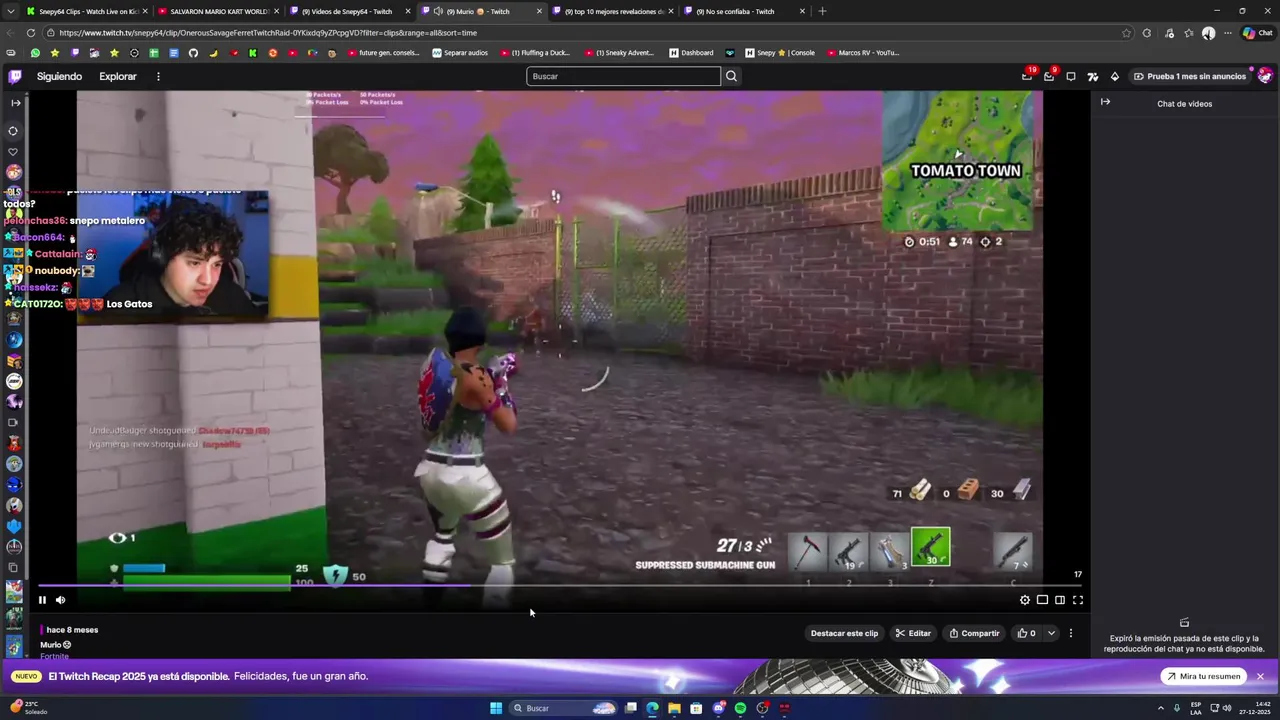Open the Snepy Console bookmark
The height and width of the screenshot is (720, 1280).
[x=780, y=53]
